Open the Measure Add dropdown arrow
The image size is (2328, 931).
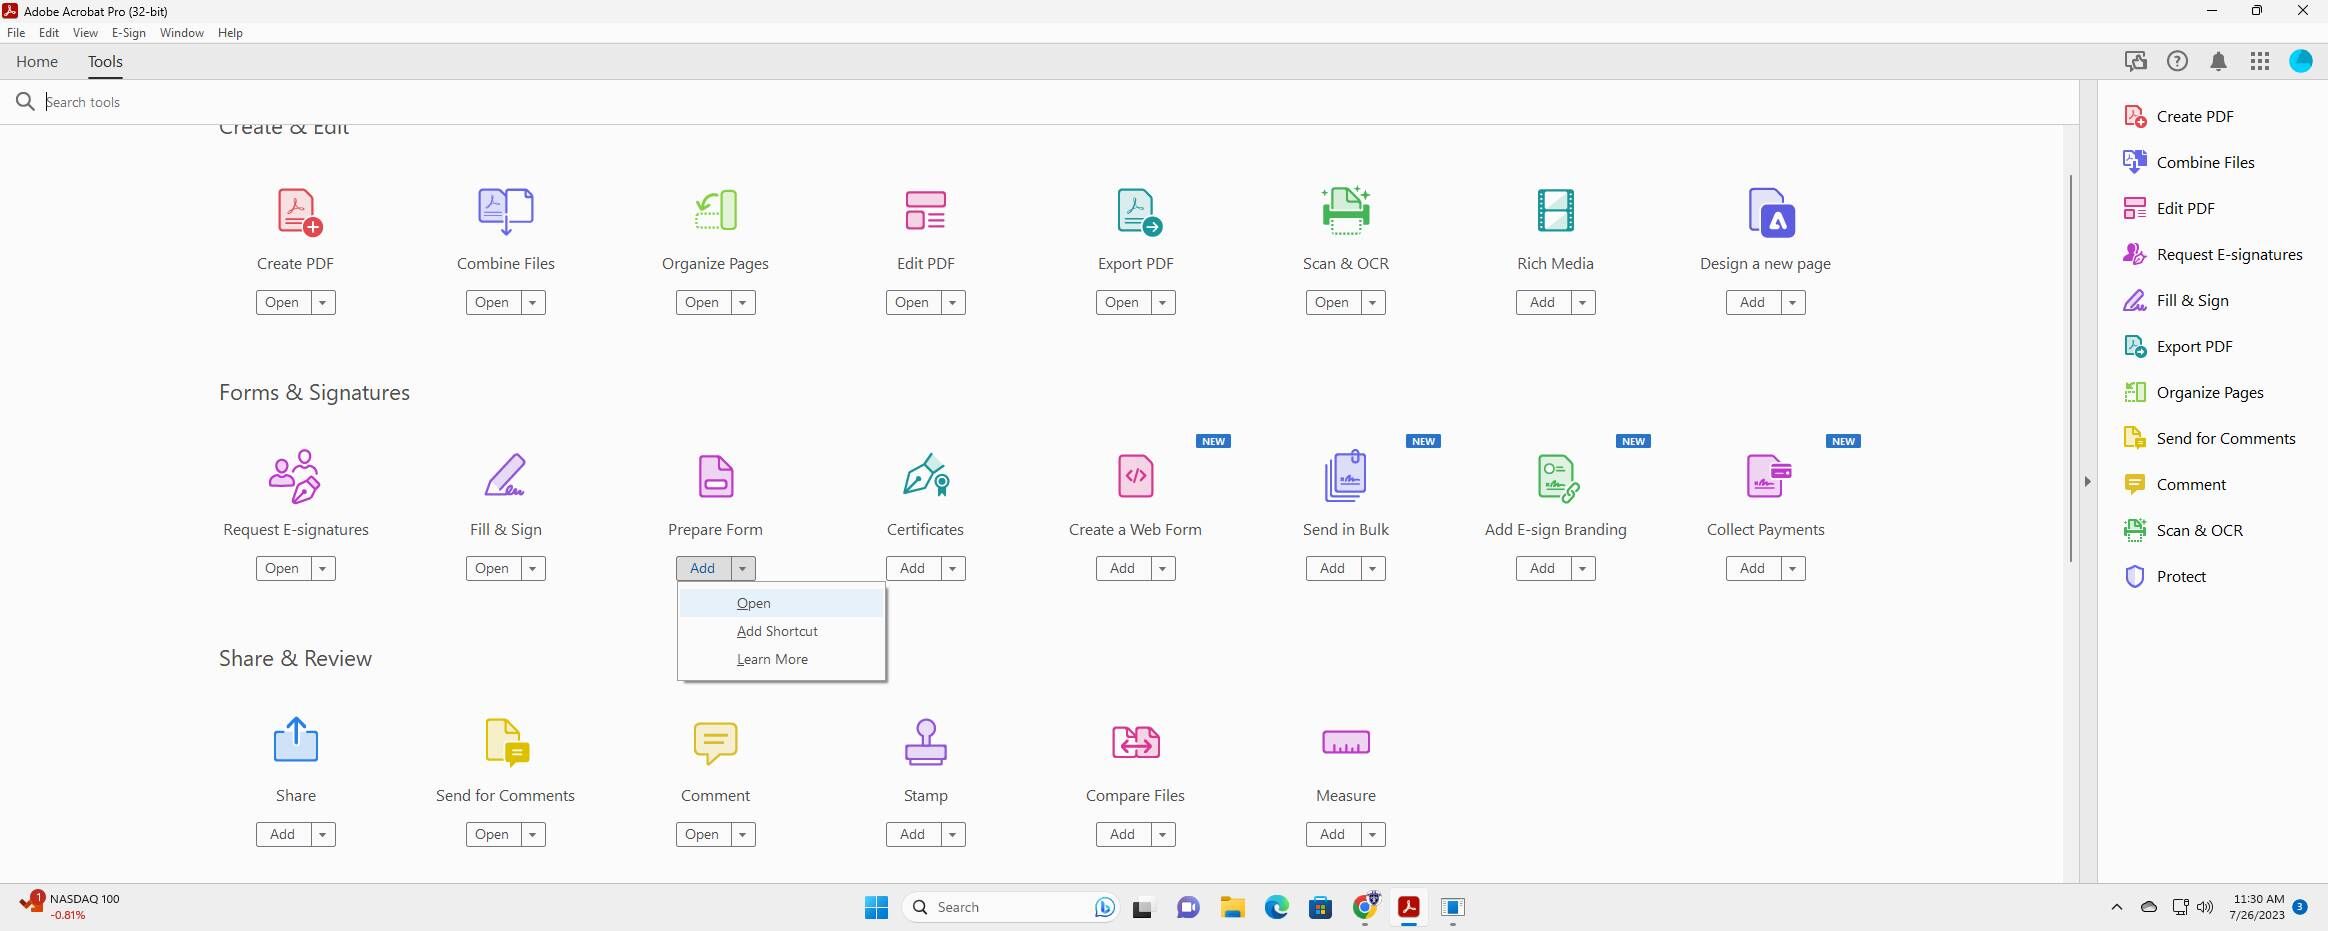(1372, 834)
